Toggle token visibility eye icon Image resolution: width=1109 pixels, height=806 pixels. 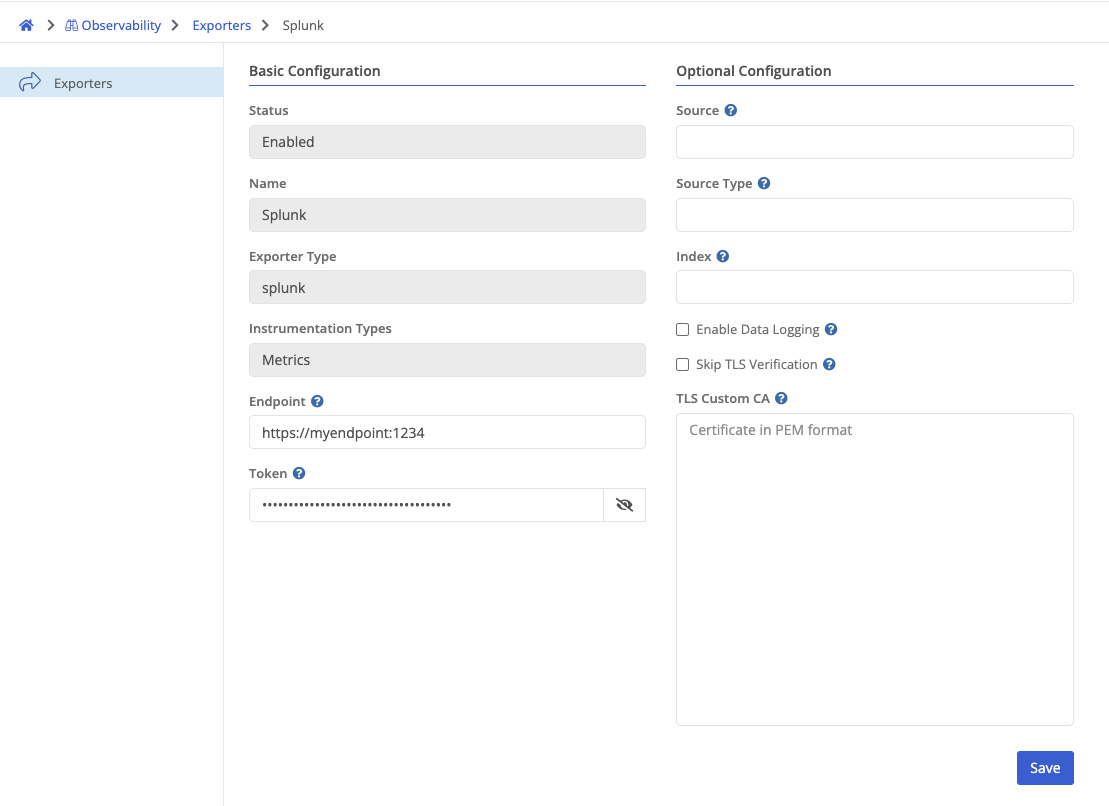(x=624, y=505)
